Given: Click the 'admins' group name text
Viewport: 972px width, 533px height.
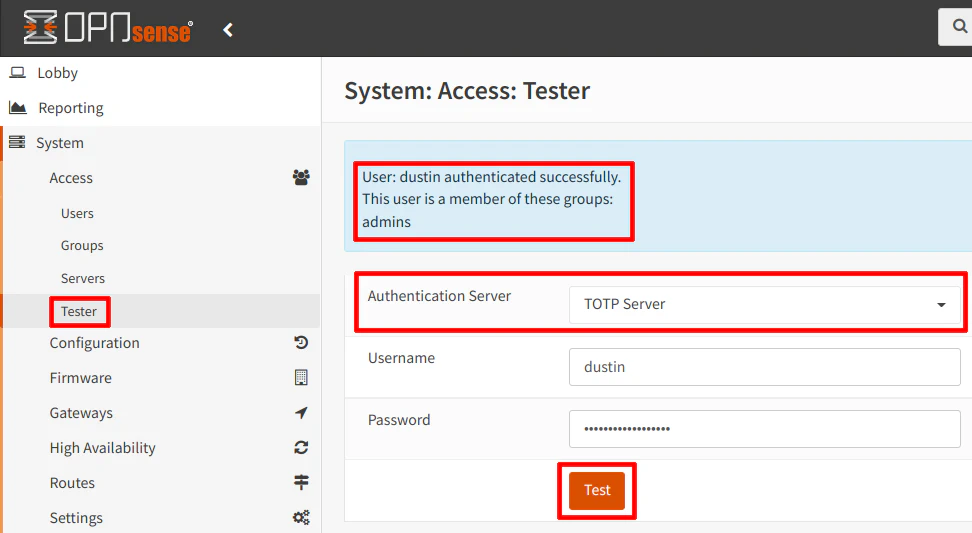Looking at the screenshot, I should [x=386, y=222].
